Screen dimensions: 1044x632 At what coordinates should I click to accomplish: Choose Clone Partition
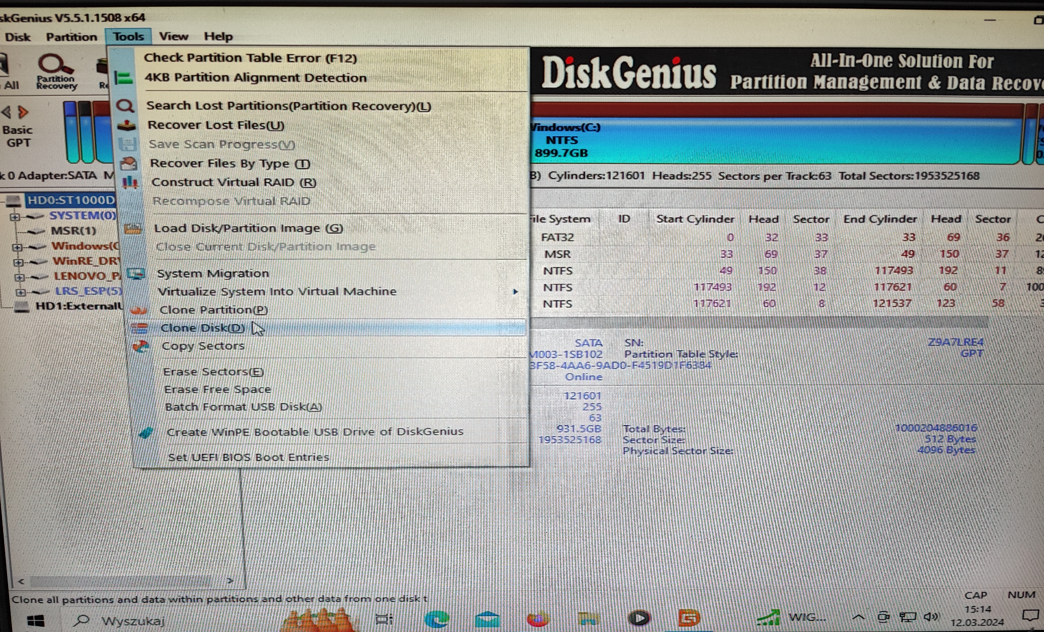click(214, 310)
